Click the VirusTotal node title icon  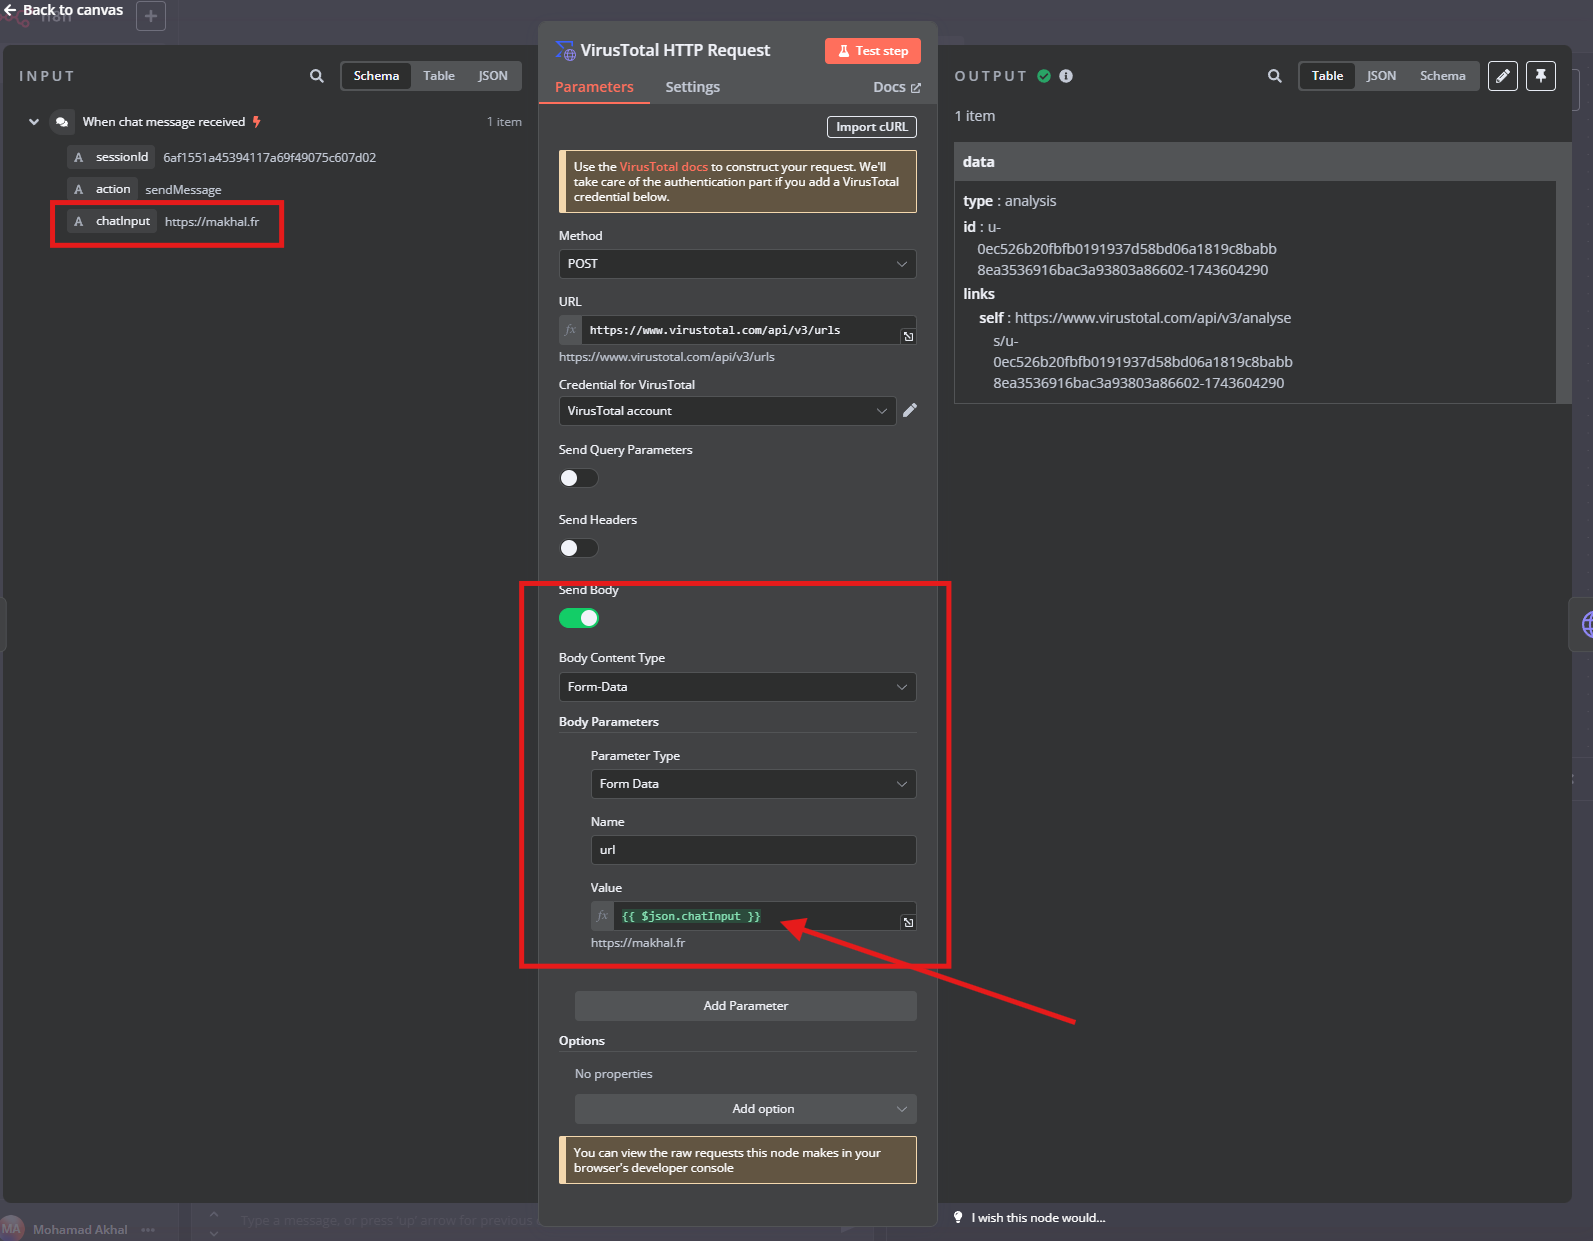[x=565, y=51]
